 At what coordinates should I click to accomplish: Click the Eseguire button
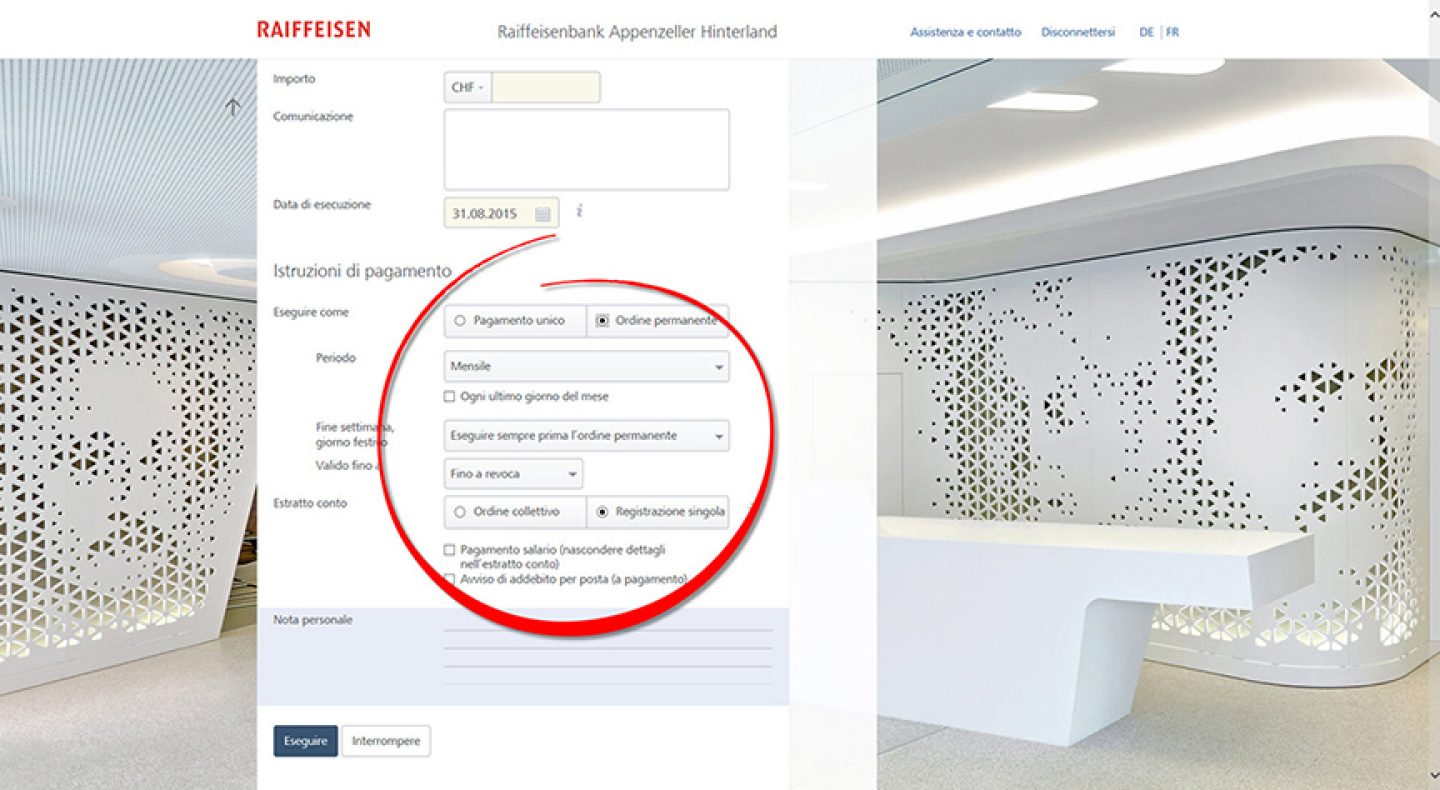[x=306, y=741]
